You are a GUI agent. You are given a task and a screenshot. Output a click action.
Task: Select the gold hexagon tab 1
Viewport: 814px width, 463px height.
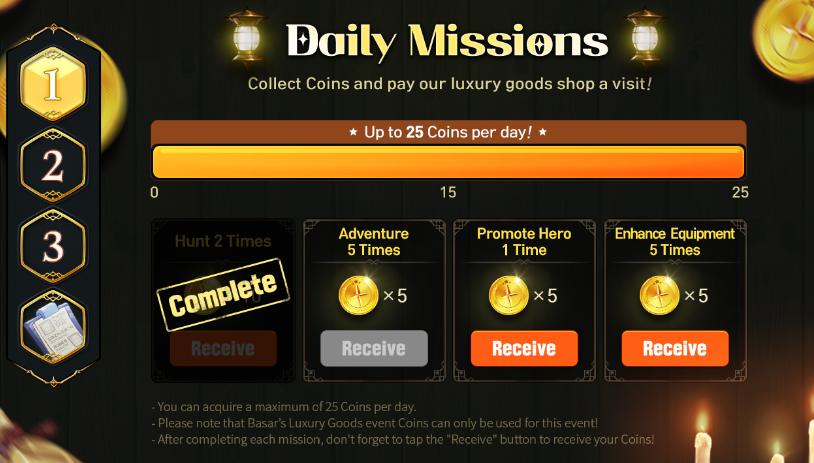[x=53, y=84]
